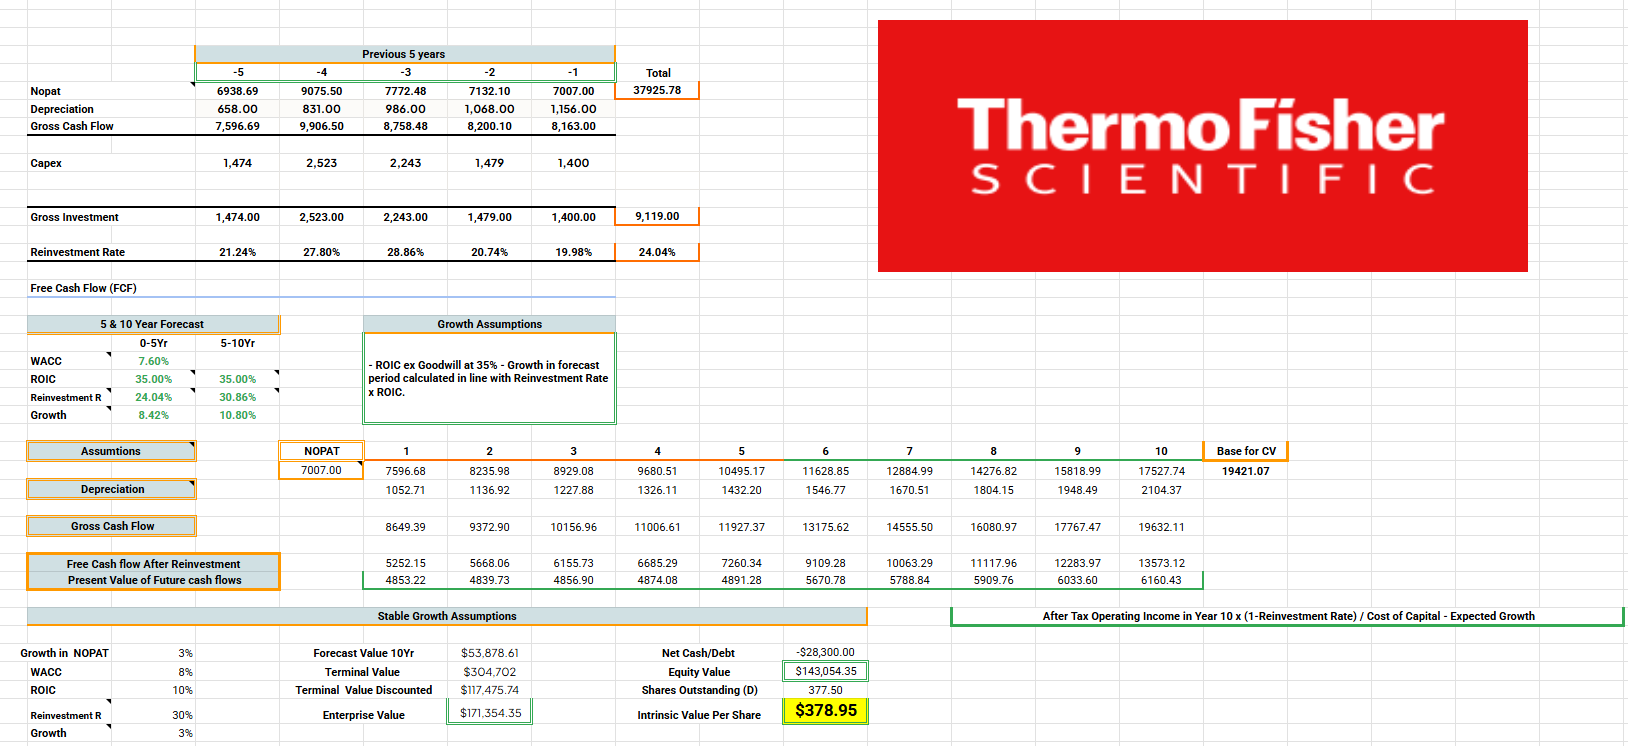The height and width of the screenshot is (746, 1628).
Task: Select year 10 NOPAT forecast 17527.74
Action: [x=1161, y=471]
